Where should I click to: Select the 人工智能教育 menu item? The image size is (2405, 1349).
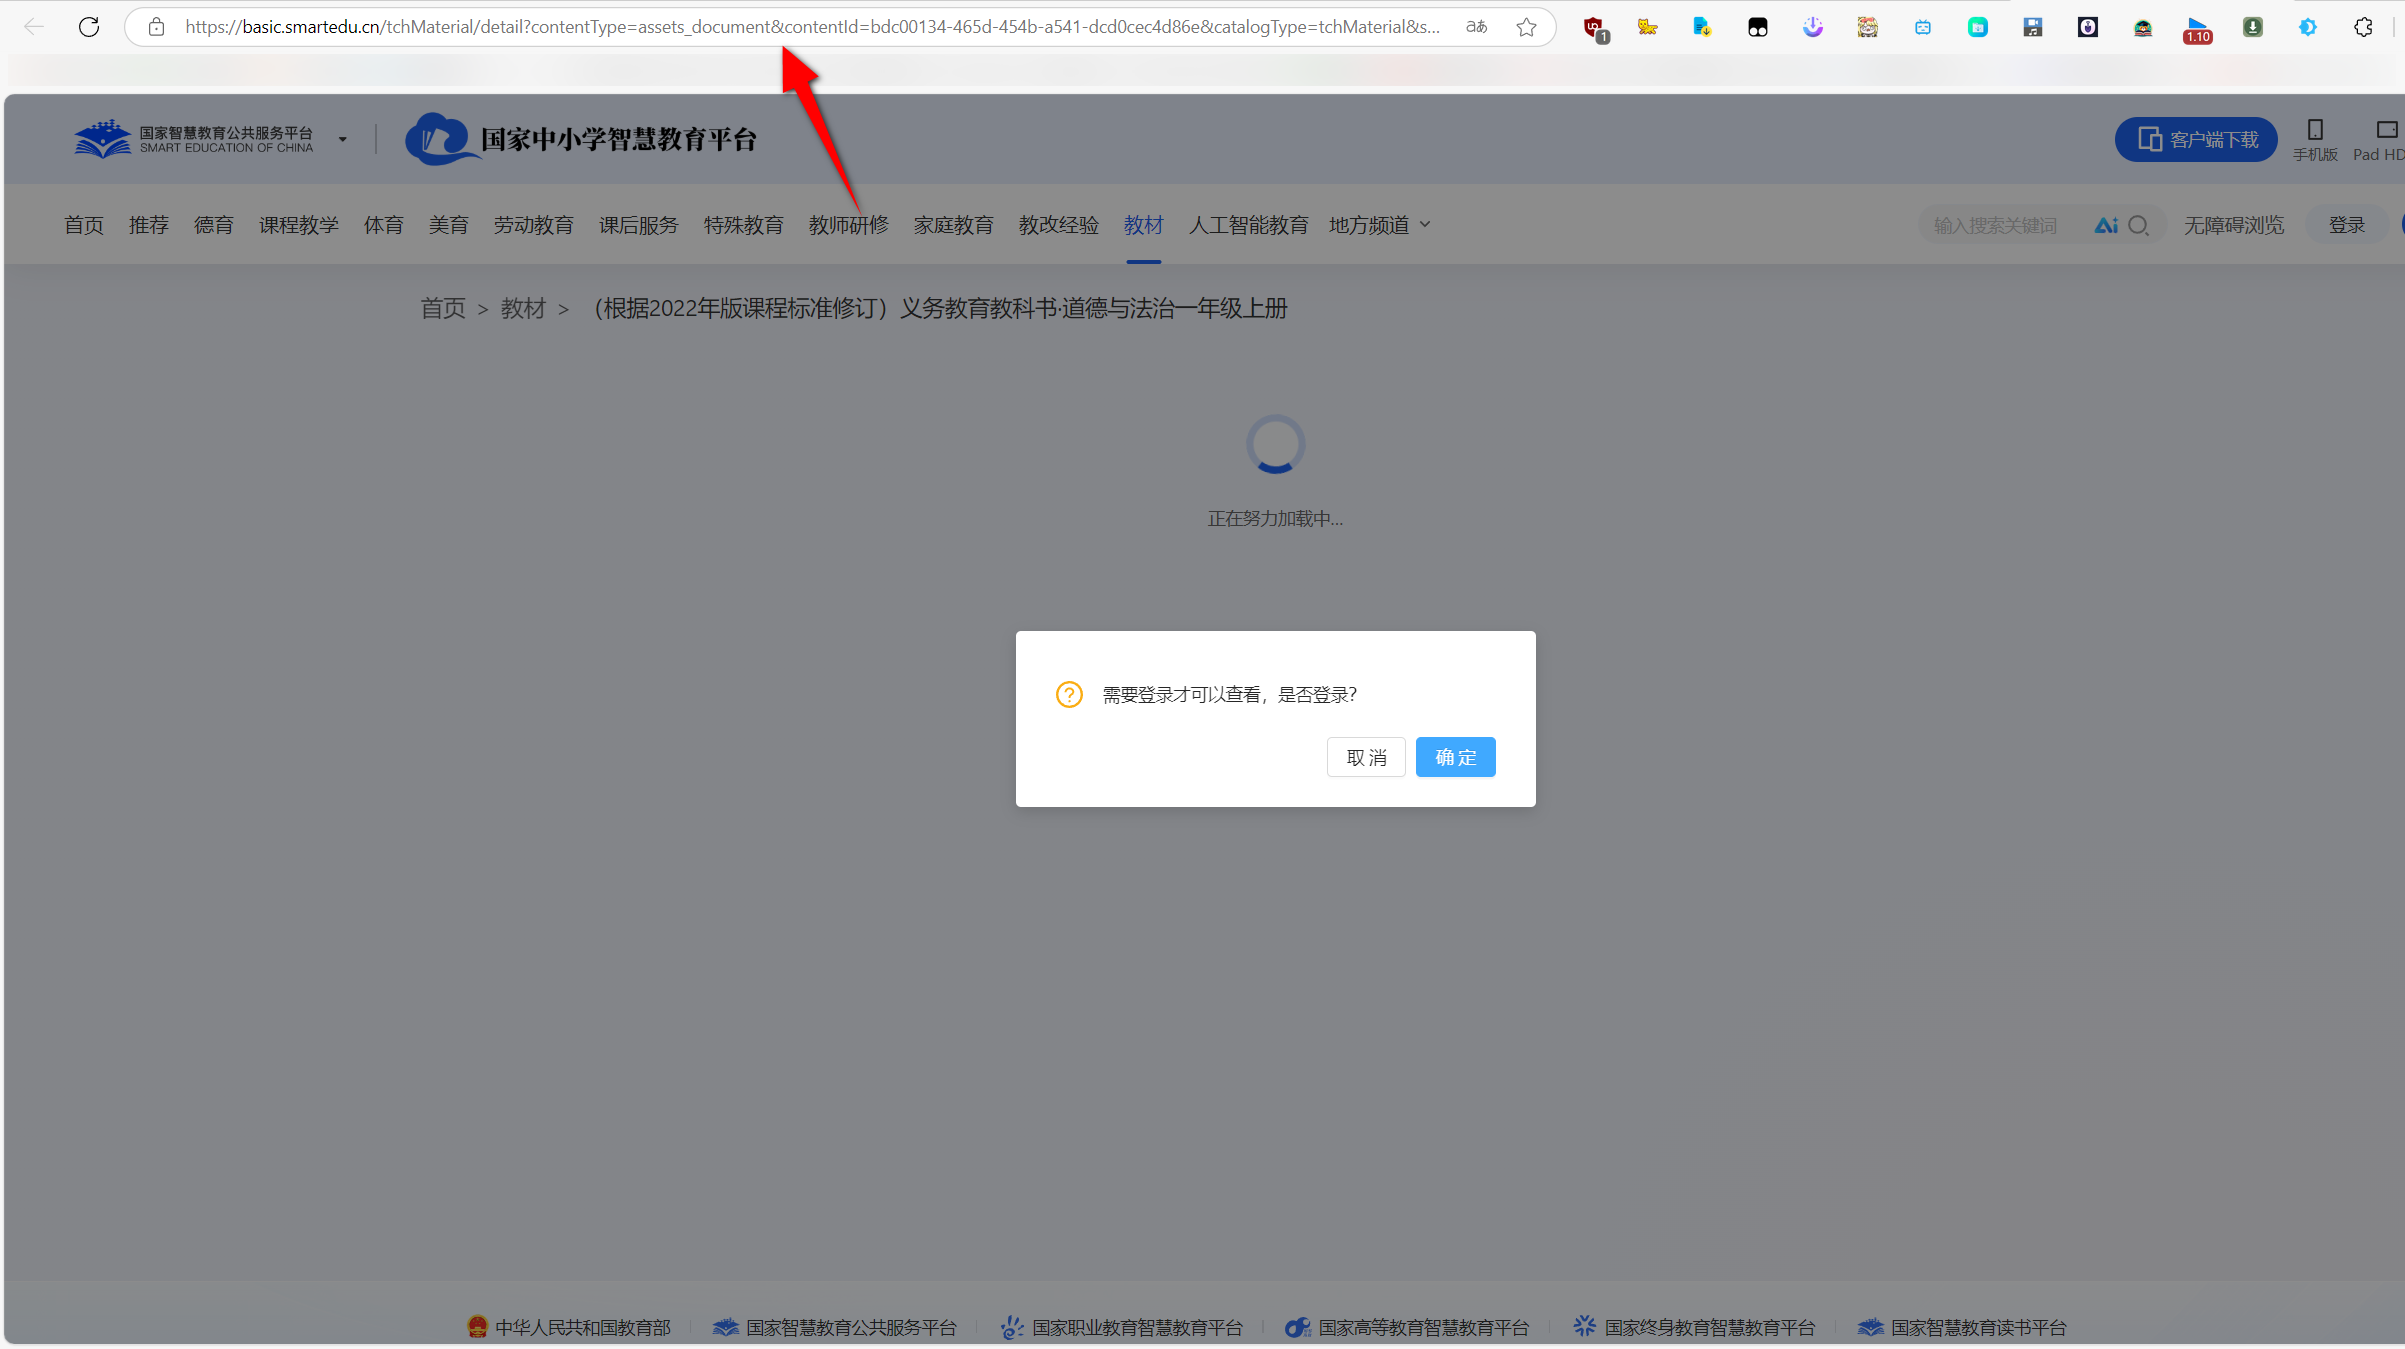(1248, 224)
